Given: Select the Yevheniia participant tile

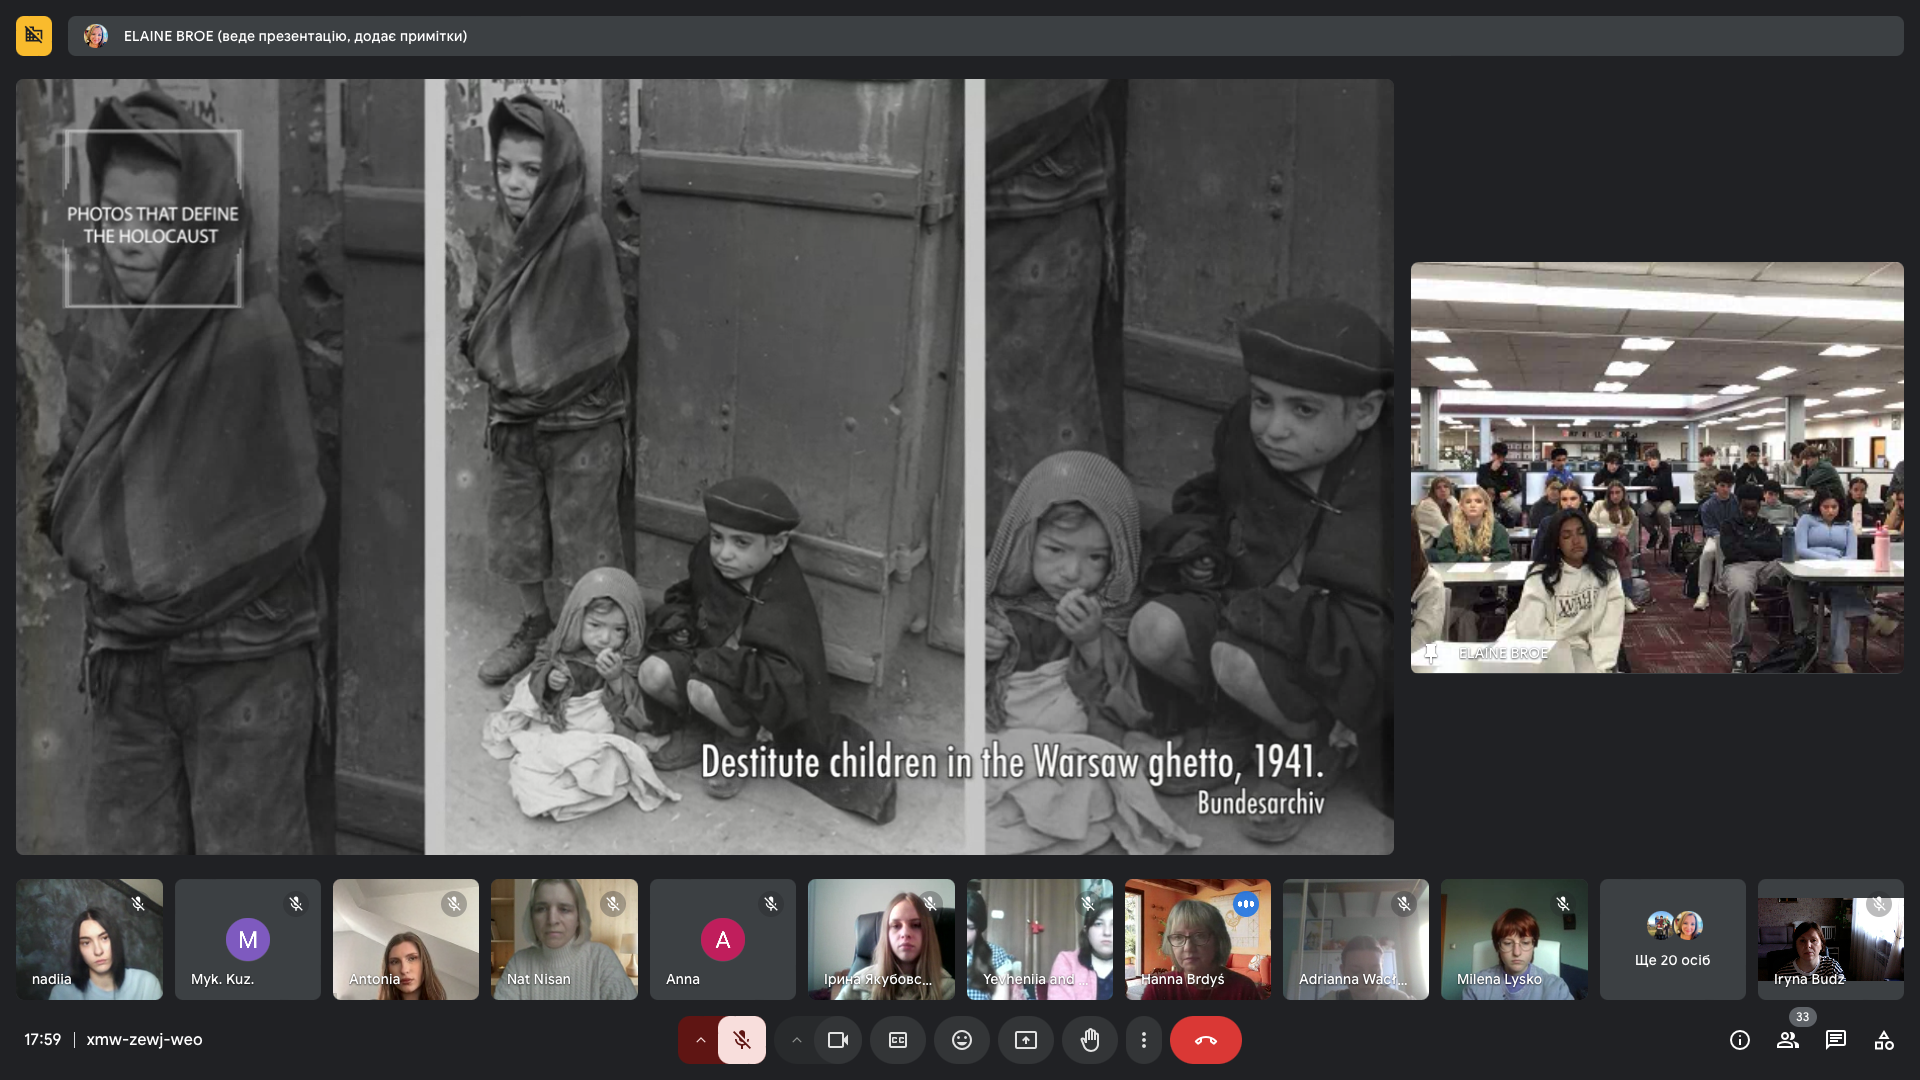Looking at the screenshot, I should click(1040, 939).
